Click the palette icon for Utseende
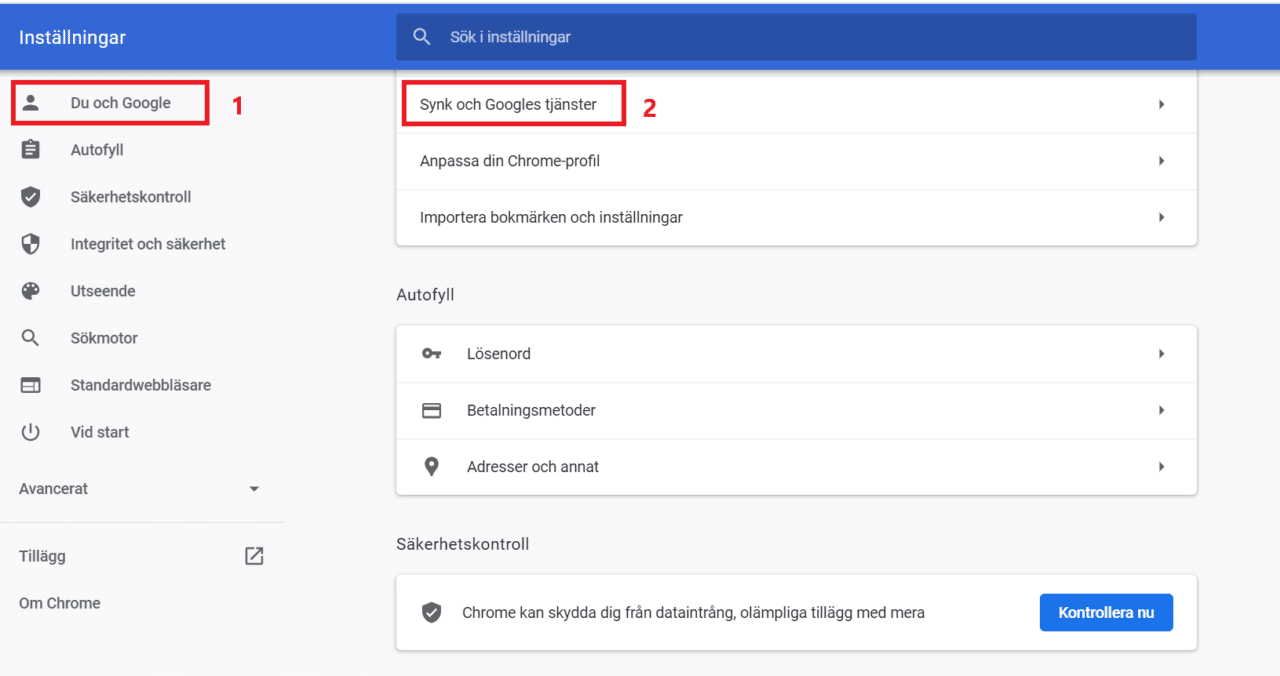Screen dimensions: 1280x676 click(x=31, y=291)
